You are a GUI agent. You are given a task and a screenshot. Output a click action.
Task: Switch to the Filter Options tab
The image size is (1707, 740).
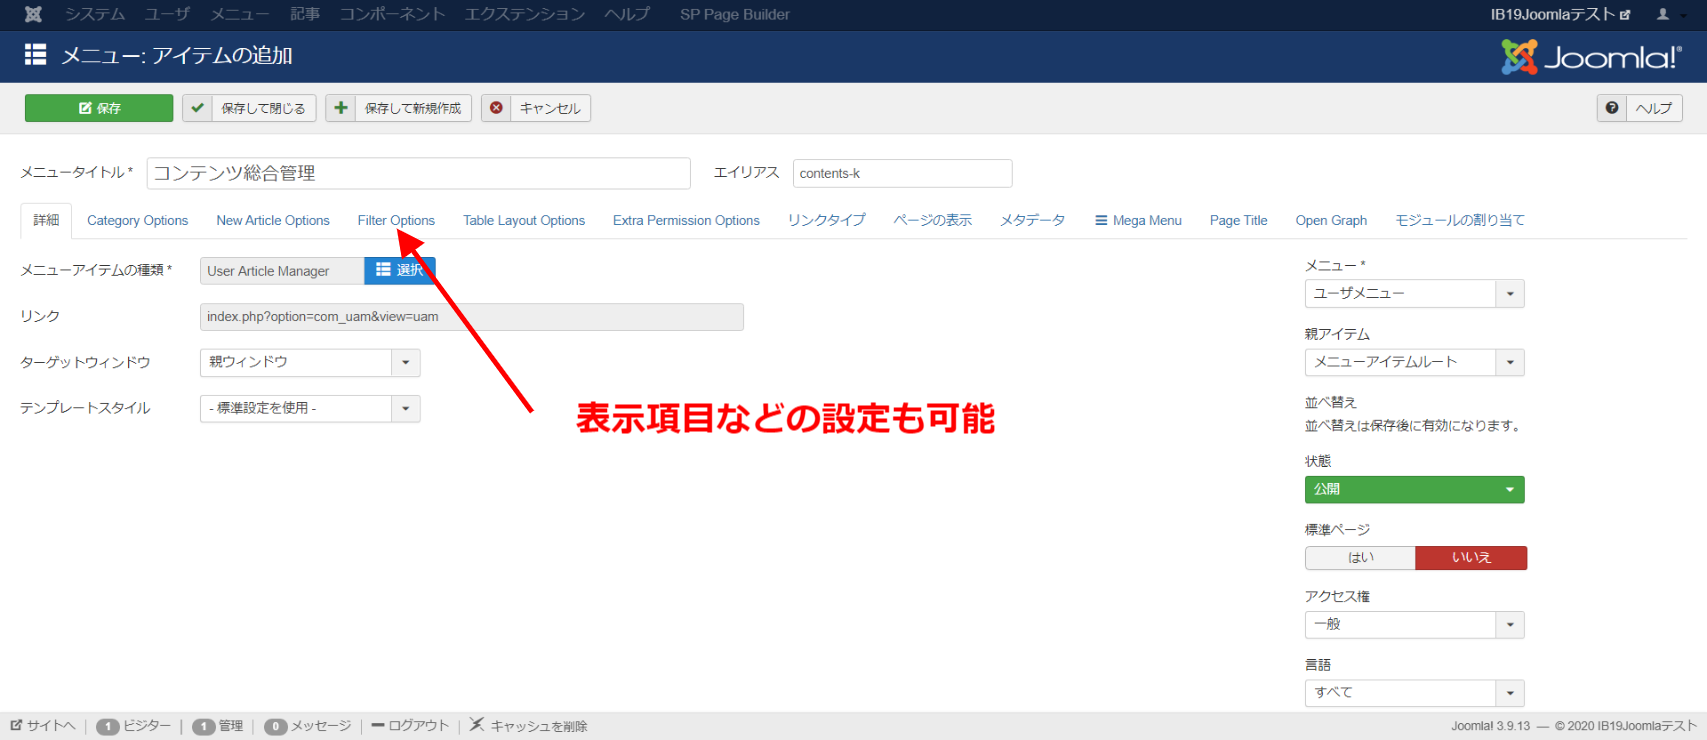(396, 220)
